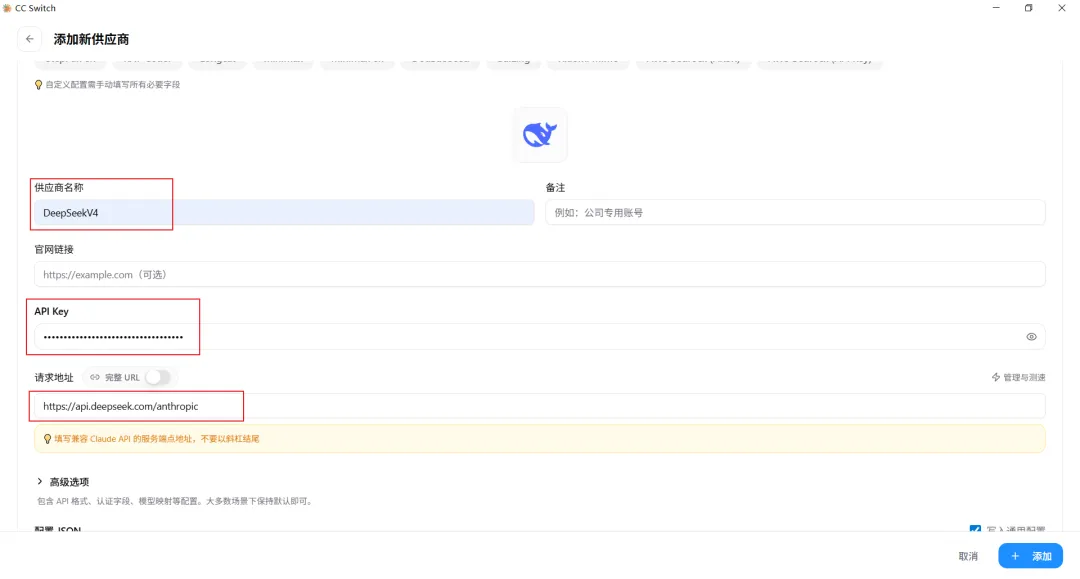Expand the 高级选项 section

coord(63,482)
